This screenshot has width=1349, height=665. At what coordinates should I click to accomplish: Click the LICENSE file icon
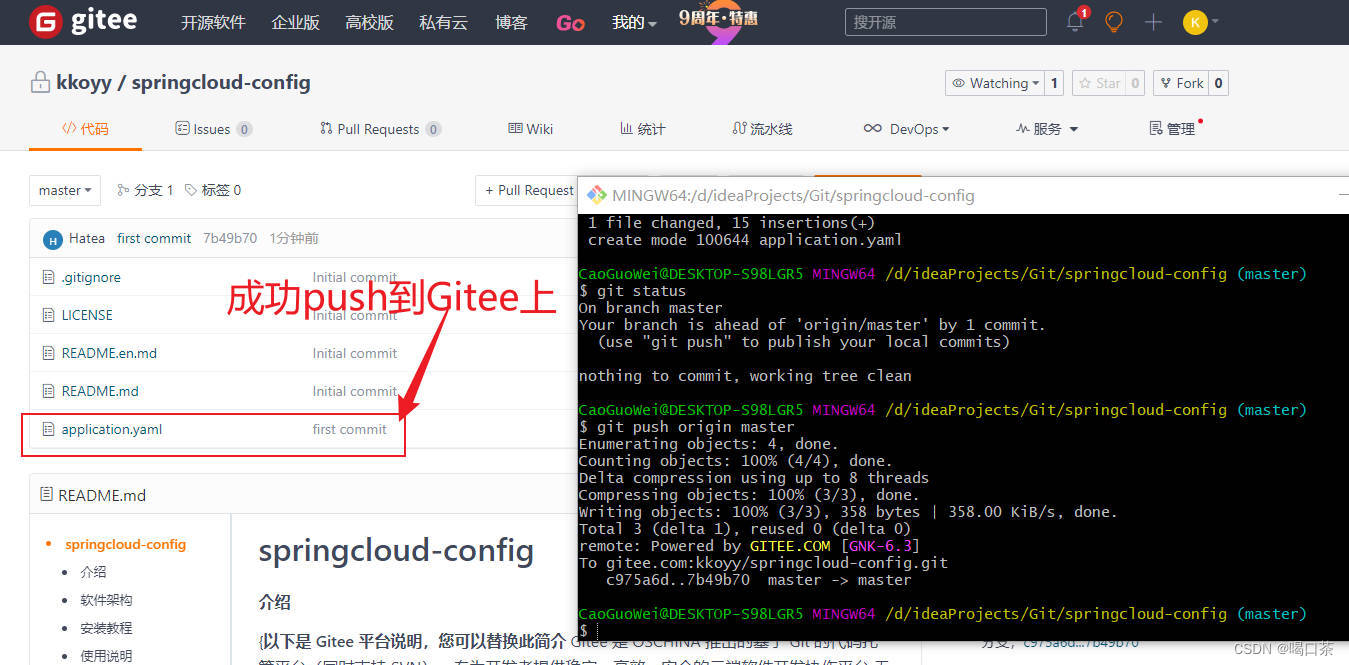point(48,315)
